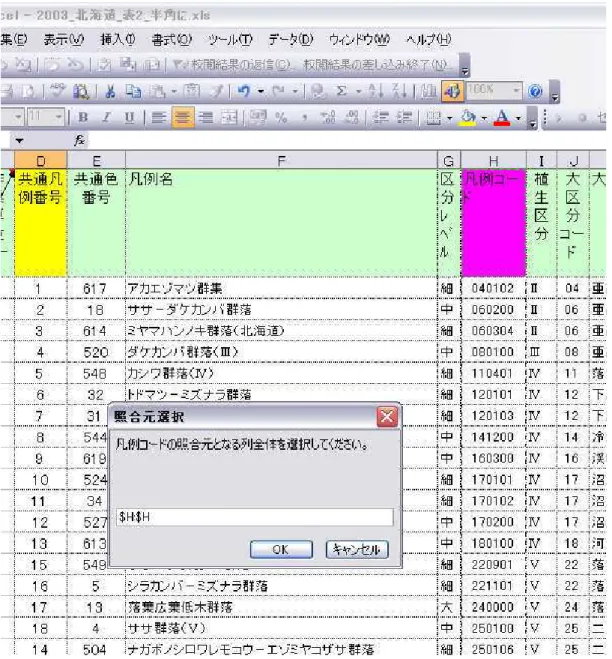Image resolution: width=612 pixels, height=659 pixels.
Task: Click the $H:$H range input field
Action: [x=255, y=517]
